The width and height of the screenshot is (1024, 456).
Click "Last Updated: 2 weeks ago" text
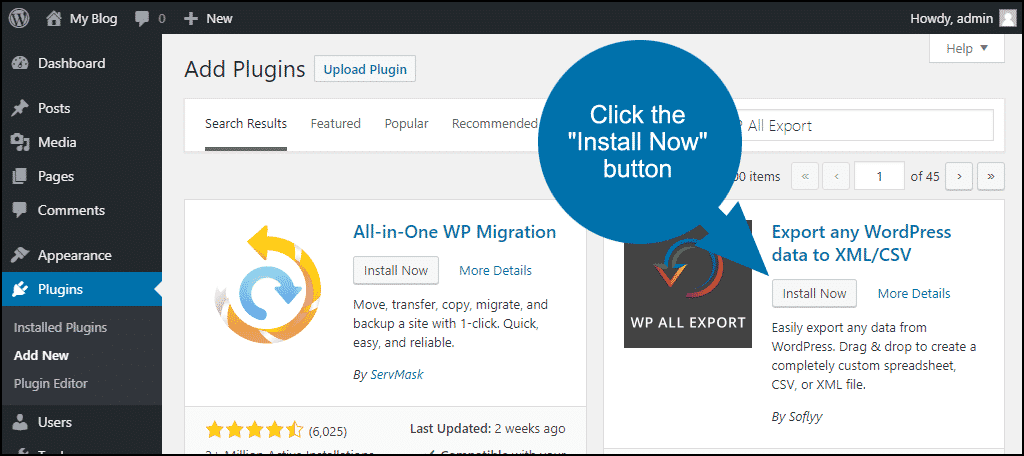pyautogui.click(x=487, y=429)
